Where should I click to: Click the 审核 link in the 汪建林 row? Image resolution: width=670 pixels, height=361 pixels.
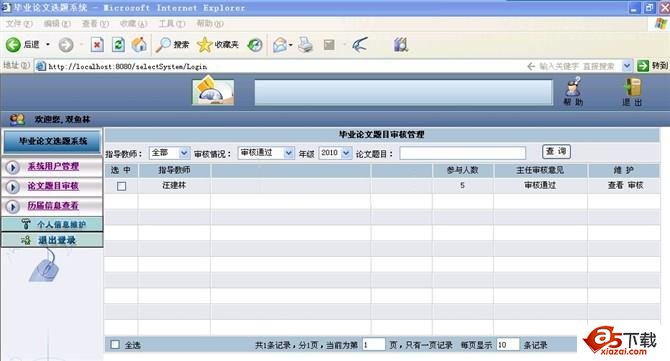635,185
